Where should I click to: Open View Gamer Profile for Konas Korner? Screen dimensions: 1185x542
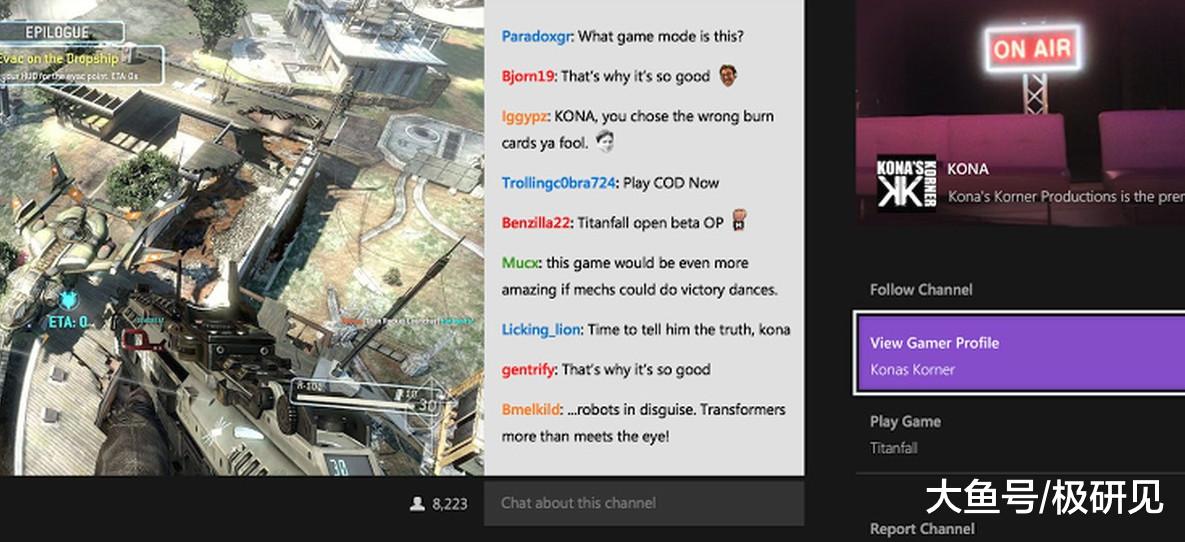pyautogui.click(x=1020, y=355)
